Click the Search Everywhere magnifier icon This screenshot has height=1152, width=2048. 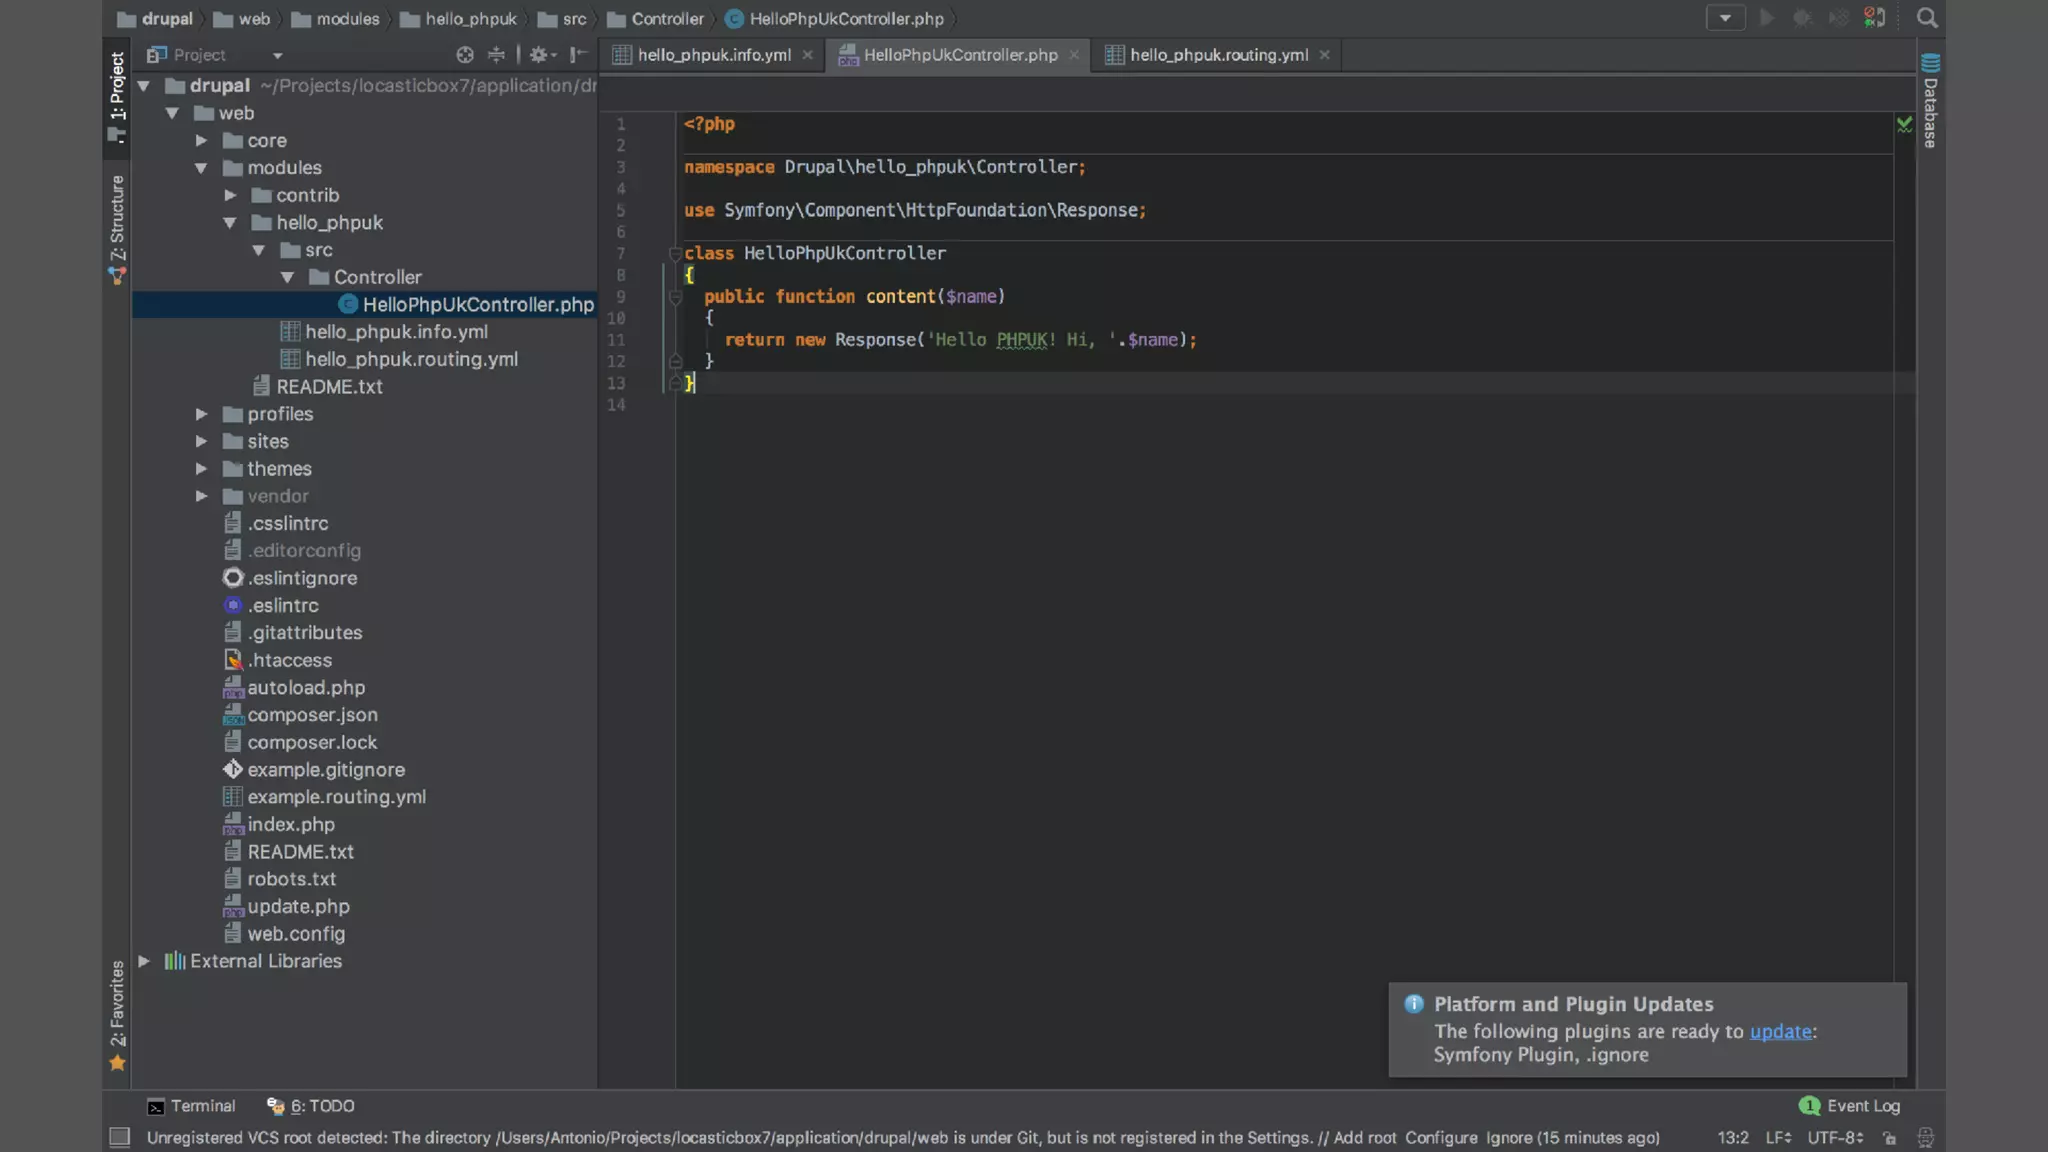click(1927, 18)
